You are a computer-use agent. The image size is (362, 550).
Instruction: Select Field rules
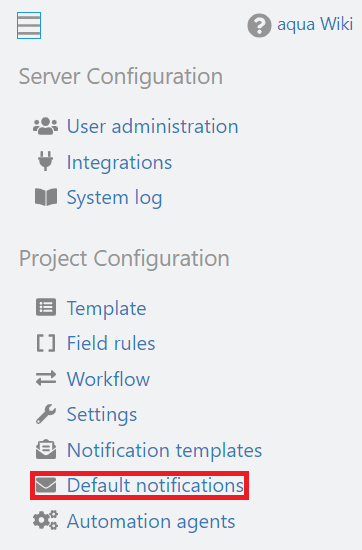[x=111, y=343]
